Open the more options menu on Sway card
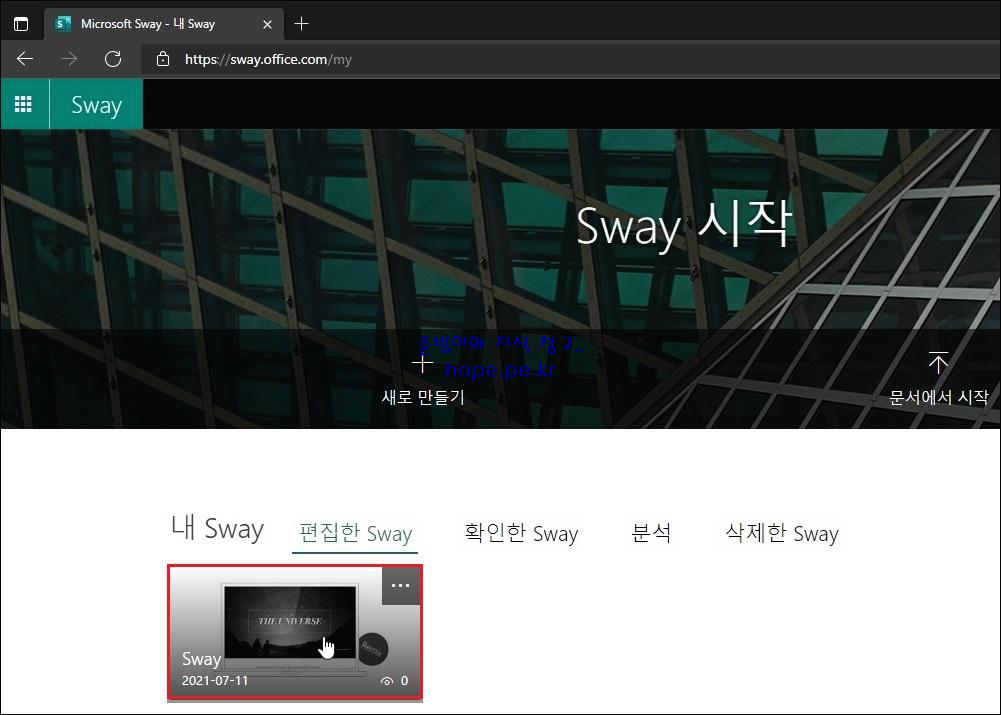 (400, 585)
